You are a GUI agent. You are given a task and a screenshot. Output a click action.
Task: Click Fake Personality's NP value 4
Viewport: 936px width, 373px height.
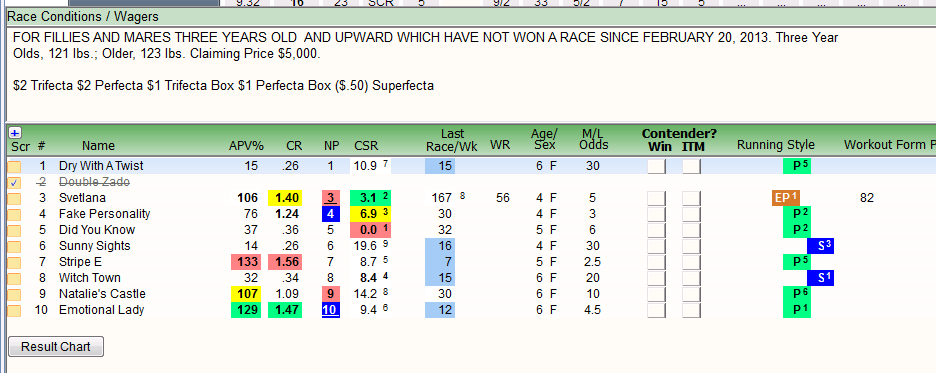[x=331, y=214]
